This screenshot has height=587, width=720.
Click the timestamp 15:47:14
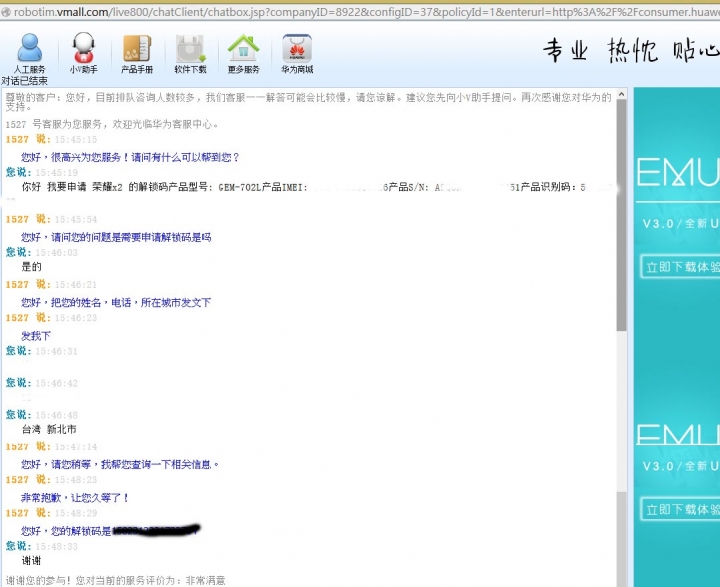point(76,446)
